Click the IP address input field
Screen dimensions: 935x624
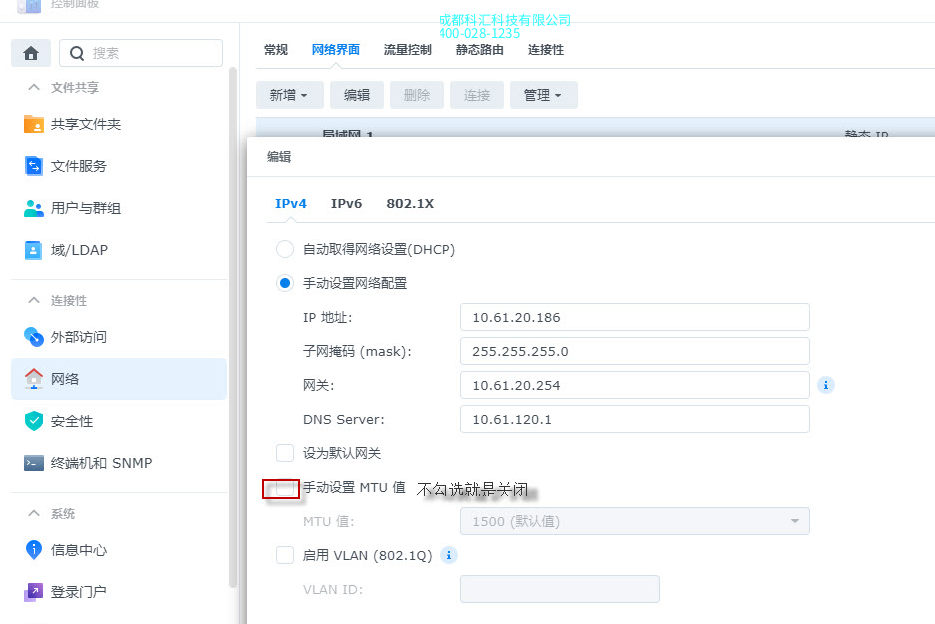(634, 317)
